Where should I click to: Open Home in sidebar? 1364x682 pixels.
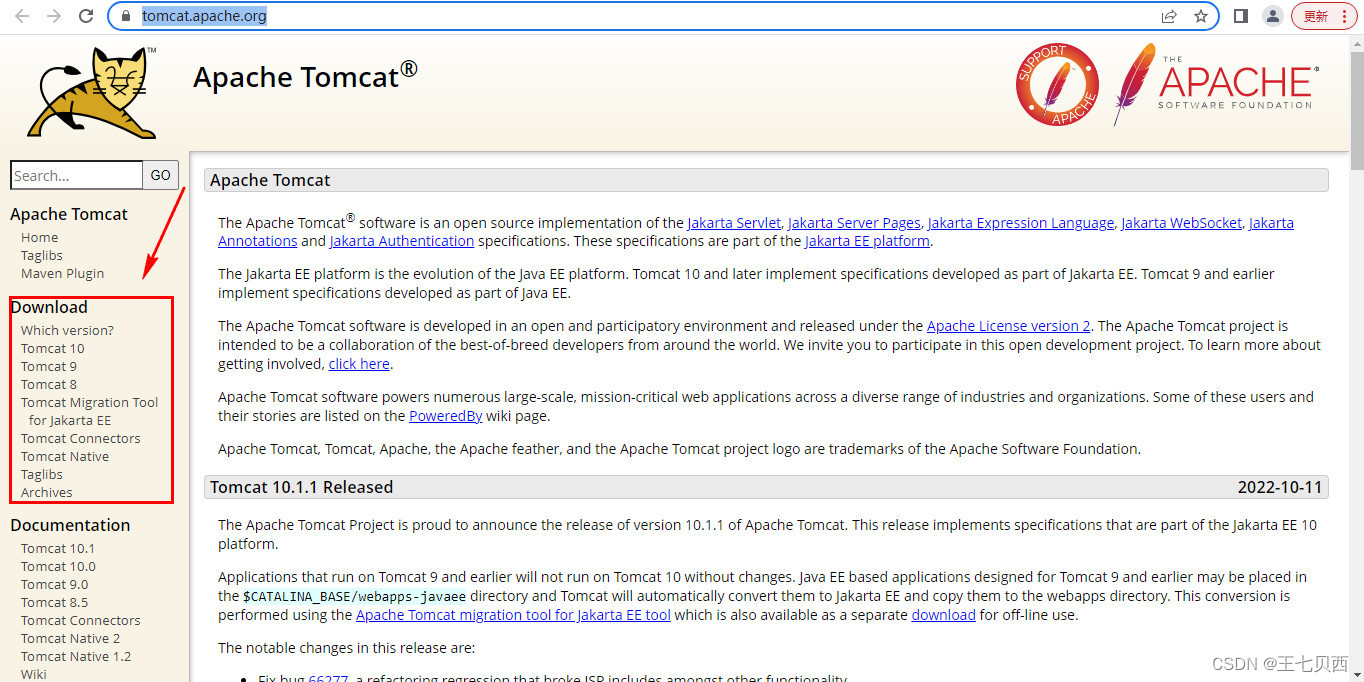40,237
